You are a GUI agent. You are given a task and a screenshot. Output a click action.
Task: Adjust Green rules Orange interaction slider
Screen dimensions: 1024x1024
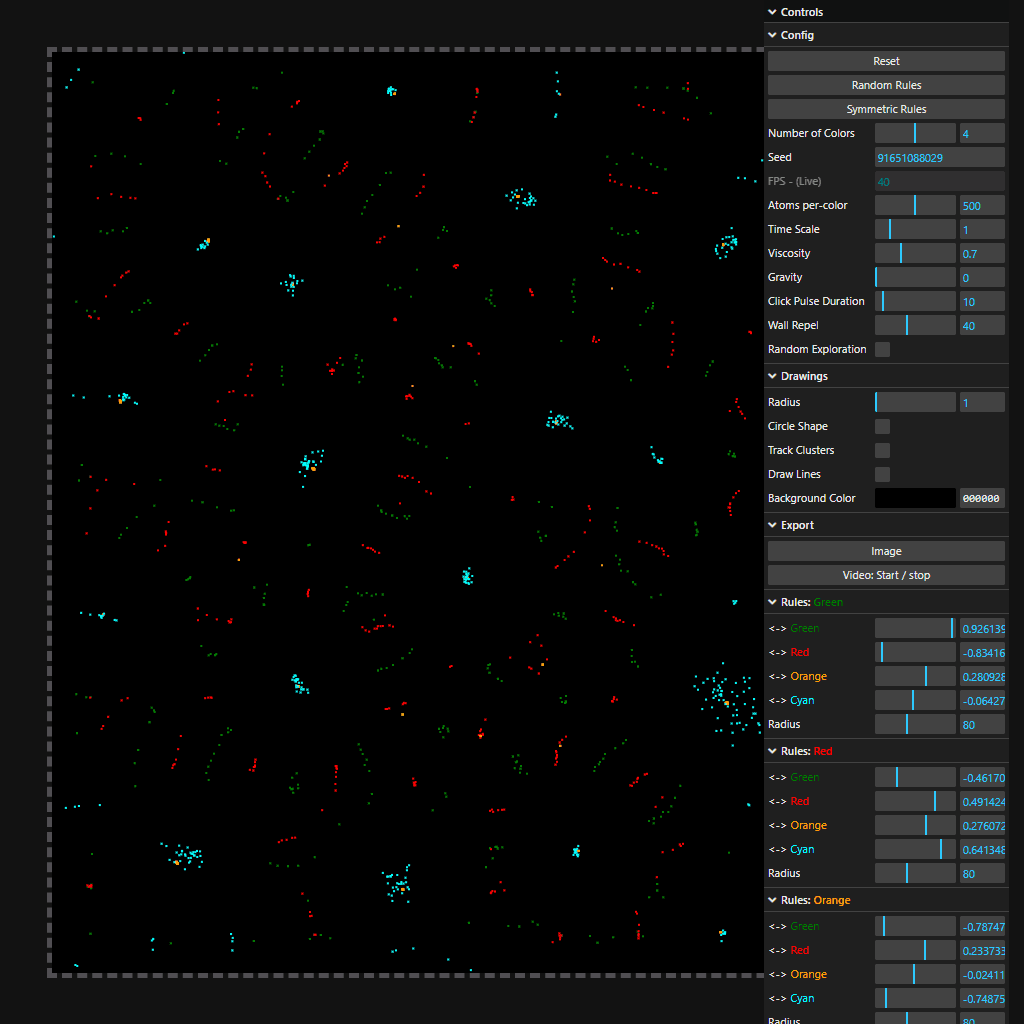tap(915, 677)
